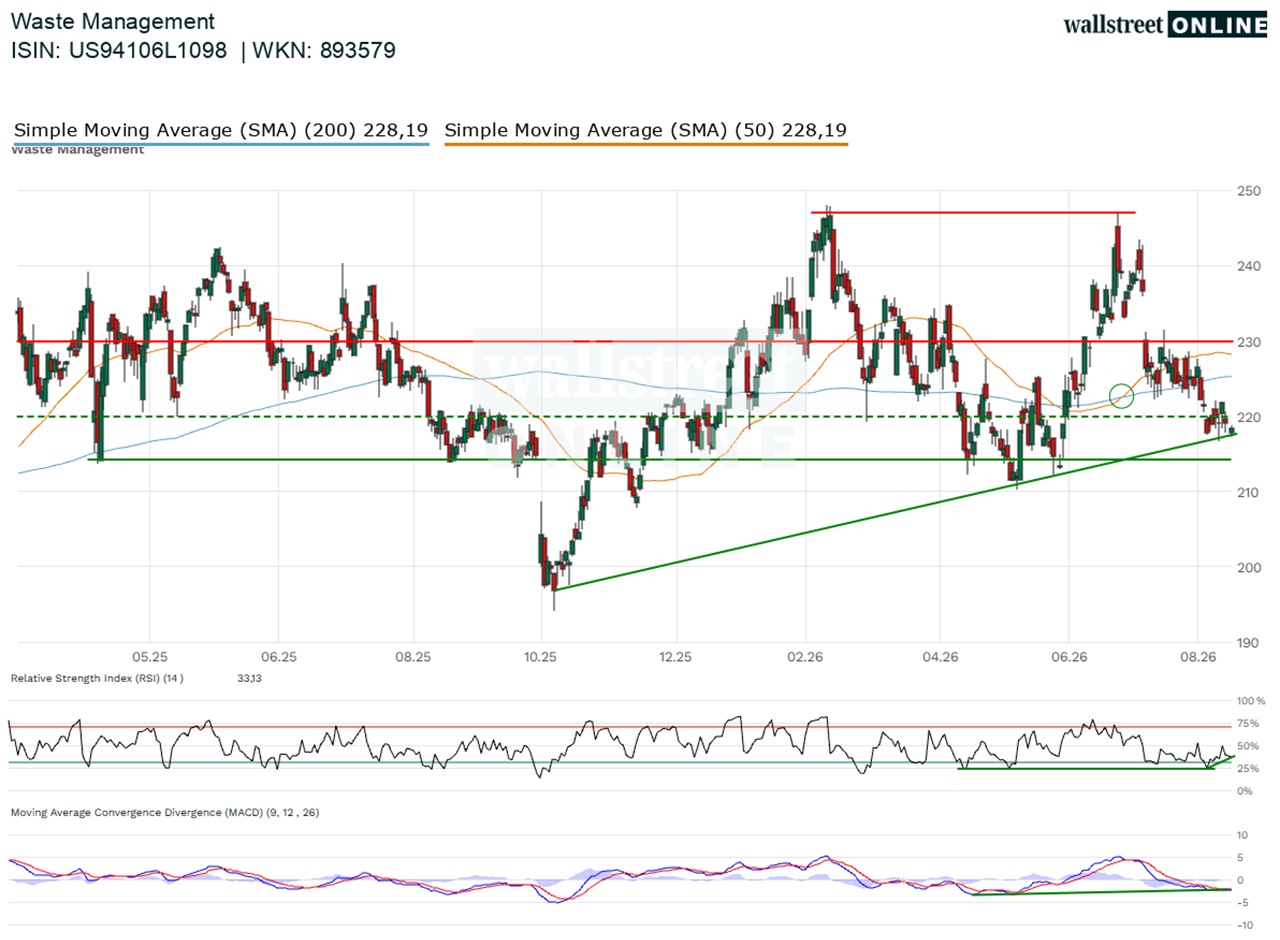Click the 100 % label on the RSI axis

1251,701
